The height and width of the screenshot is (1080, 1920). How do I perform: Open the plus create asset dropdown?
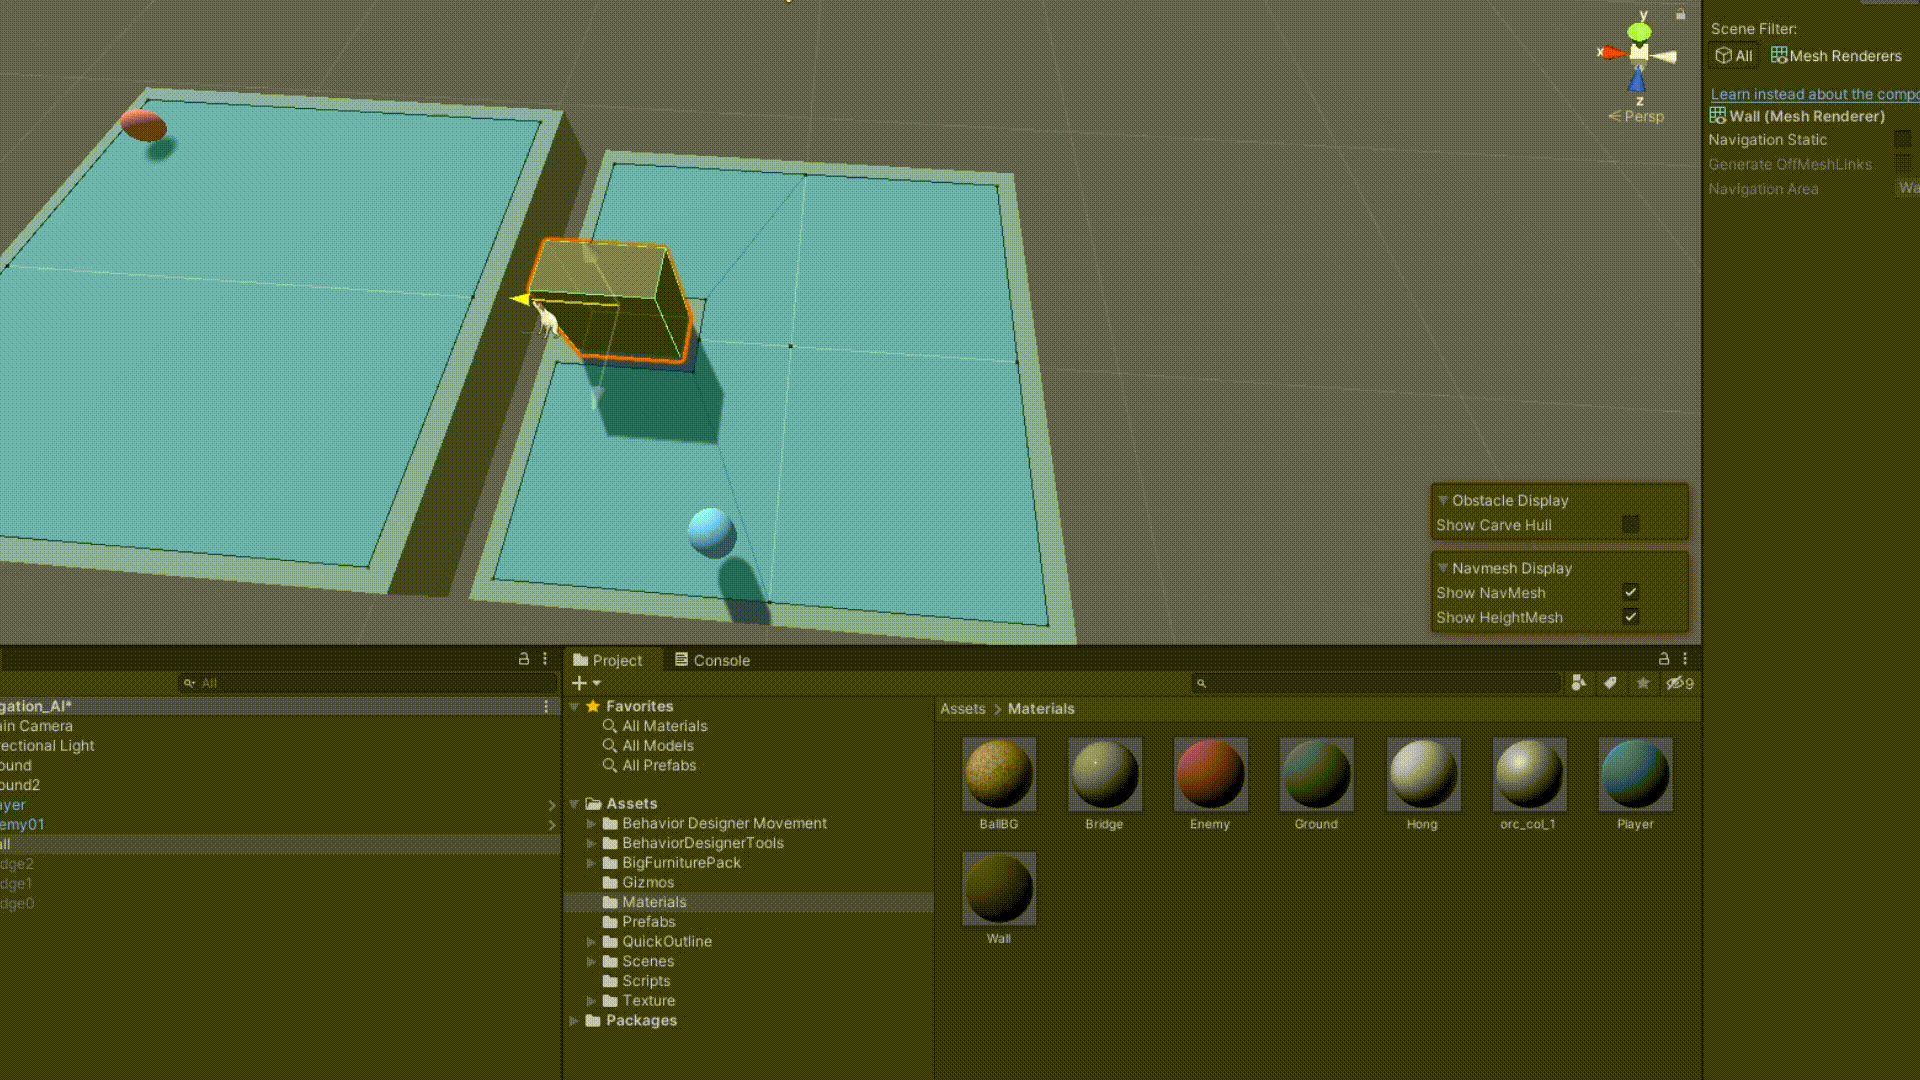click(585, 683)
